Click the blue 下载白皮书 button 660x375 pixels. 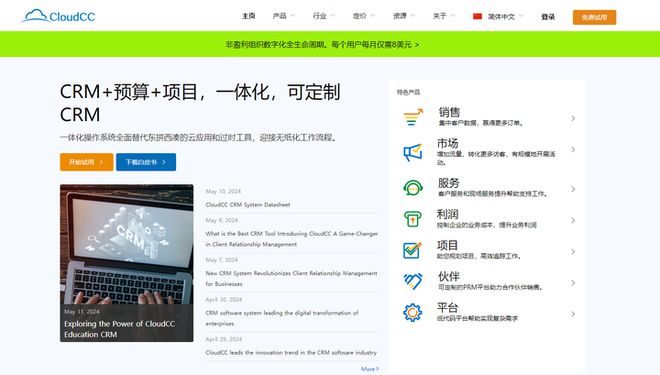146,162
